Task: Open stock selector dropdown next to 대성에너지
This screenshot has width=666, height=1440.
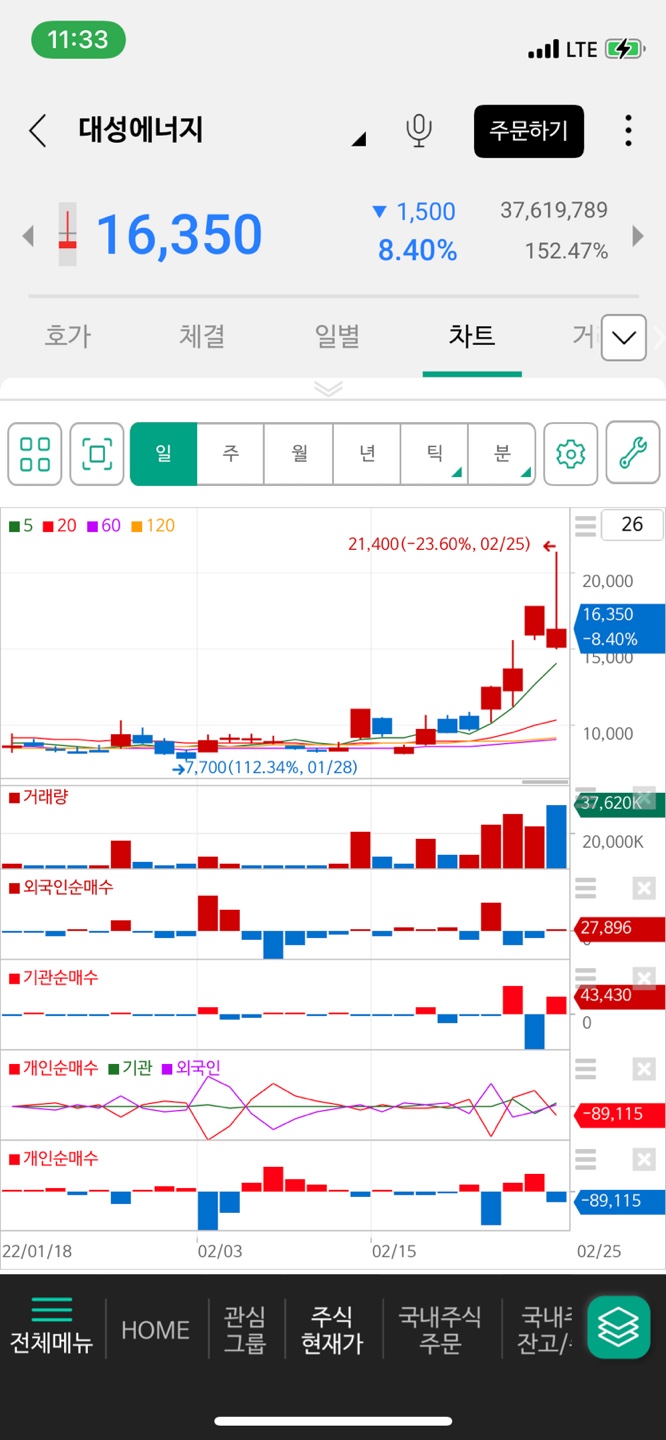Action: click(x=358, y=139)
